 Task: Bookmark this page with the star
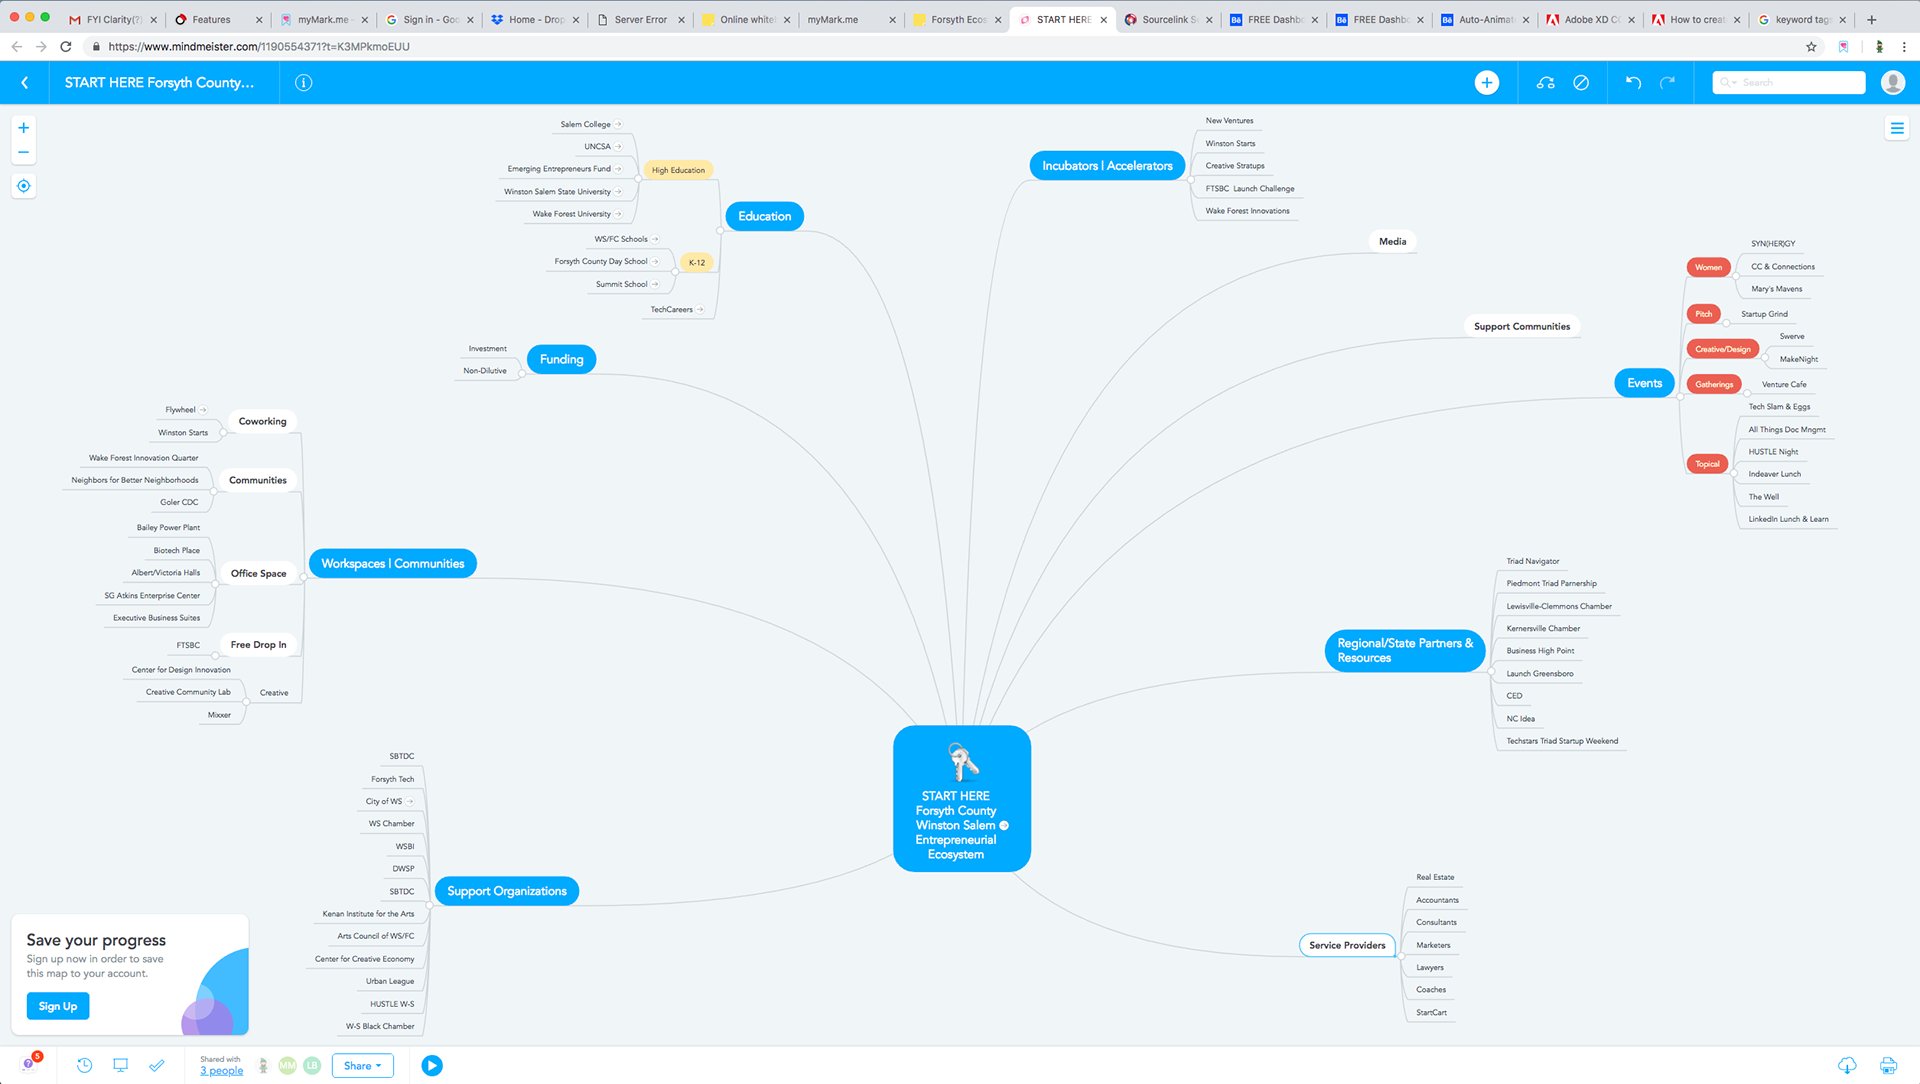tap(1811, 46)
